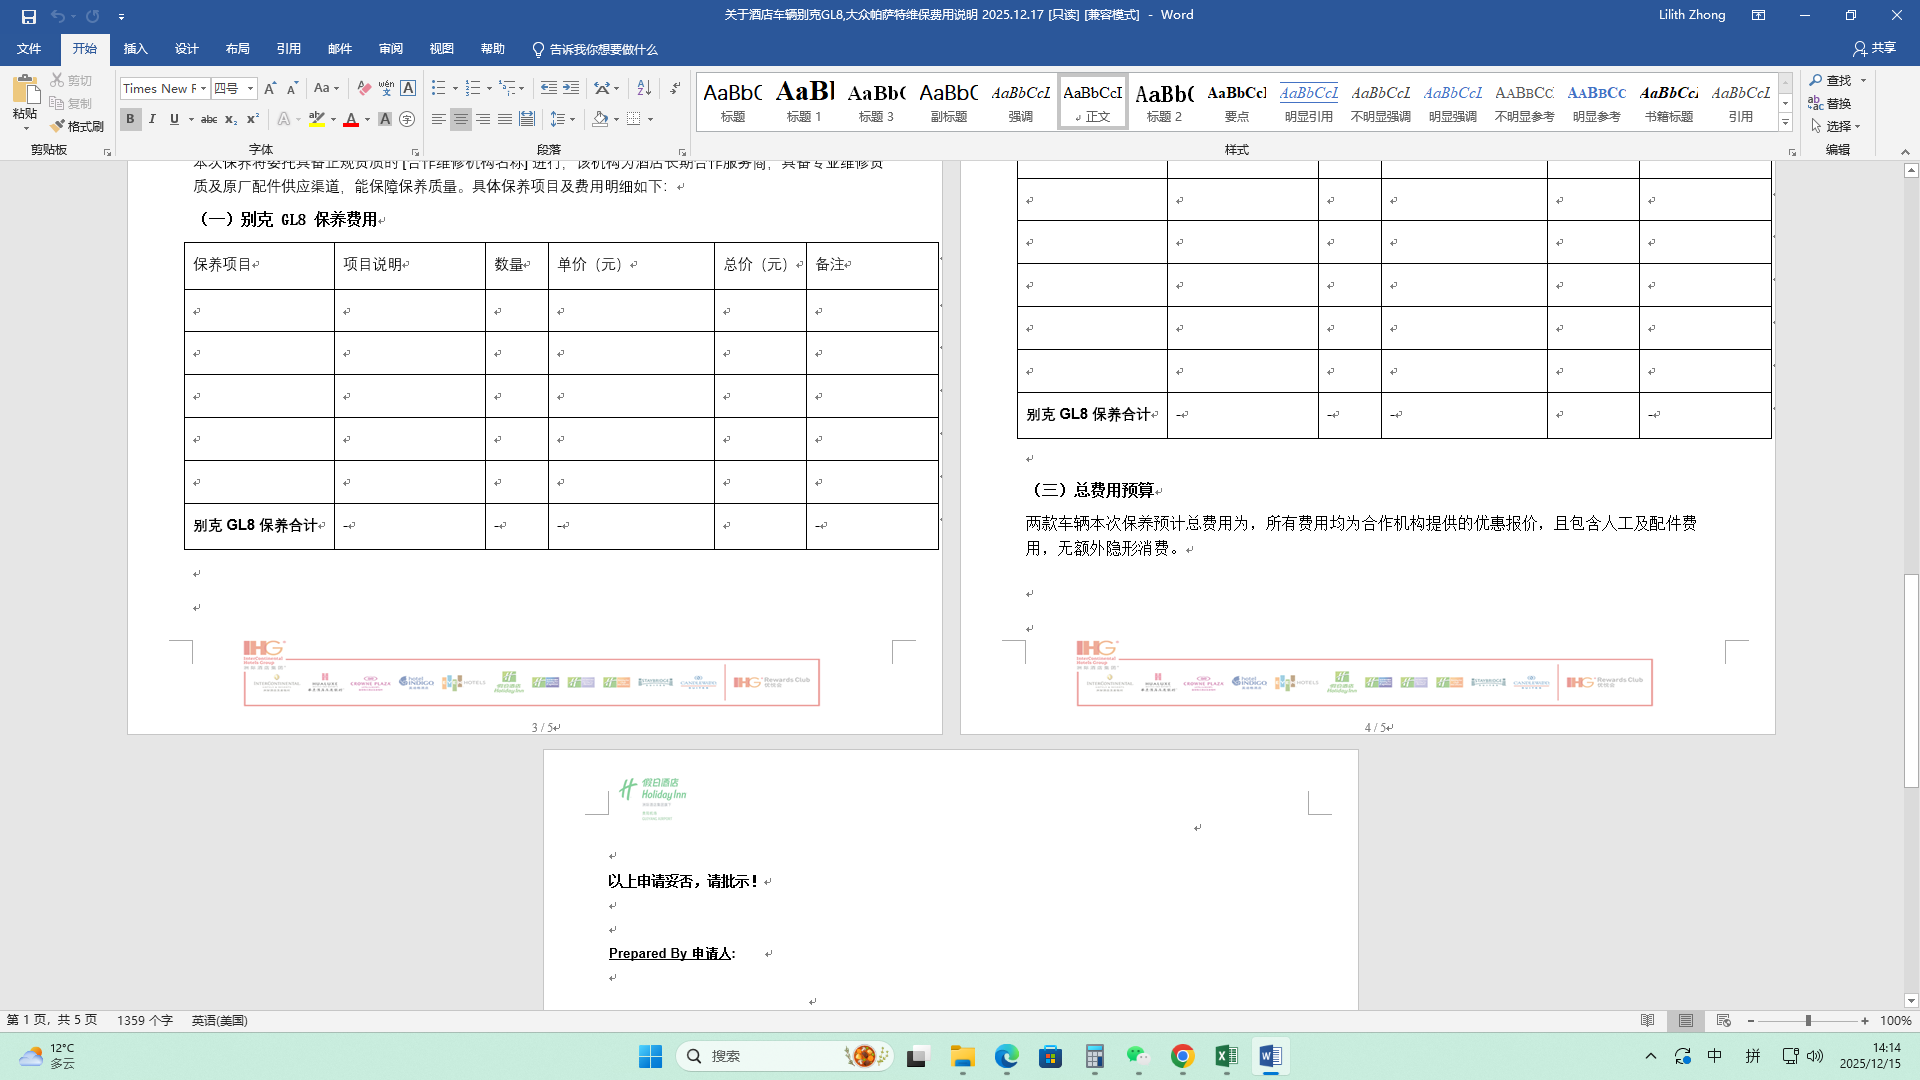Viewport: 1920px width, 1080px height.
Task: Click the Increase Indent icon
Action: [x=571, y=88]
